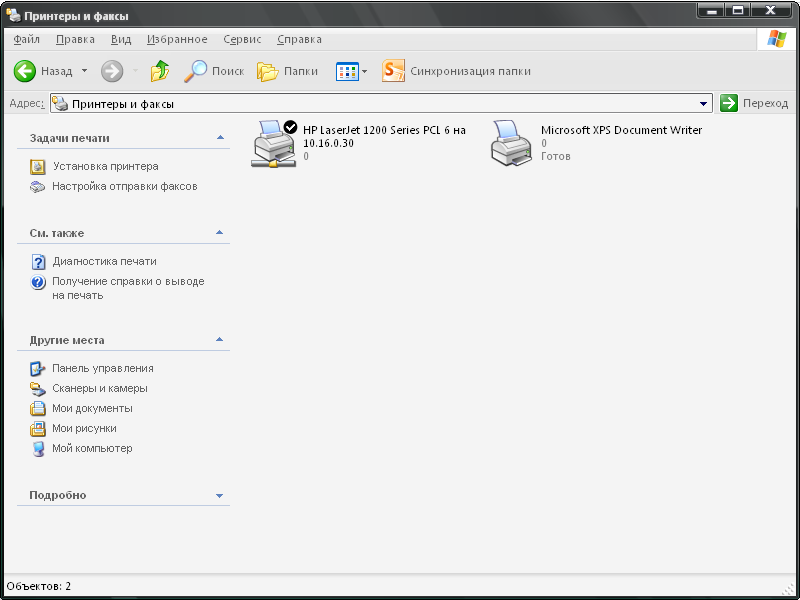Click the Папки toolbar label
The image size is (800, 600).
pos(301,71)
